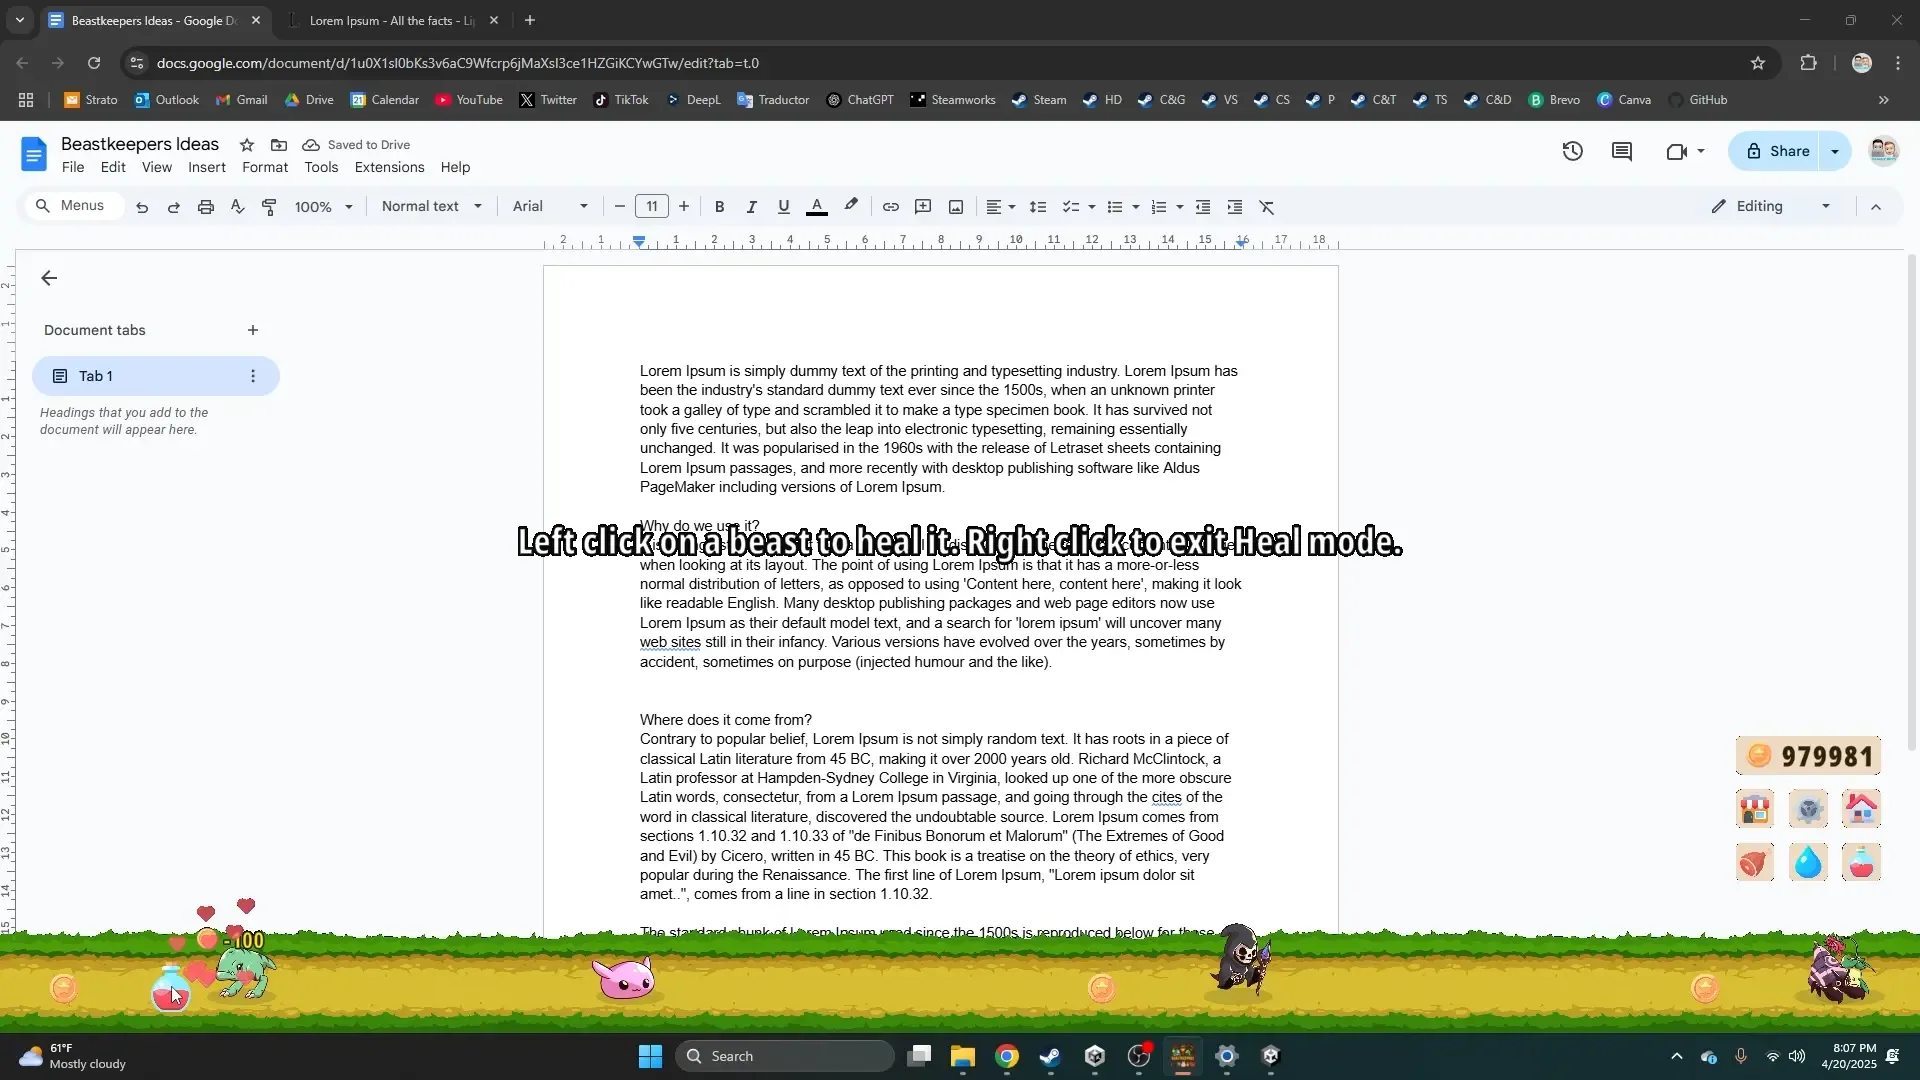This screenshot has height=1080, width=1920.
Task: Insert a link into the document
Action: click(x=891, y=206)
